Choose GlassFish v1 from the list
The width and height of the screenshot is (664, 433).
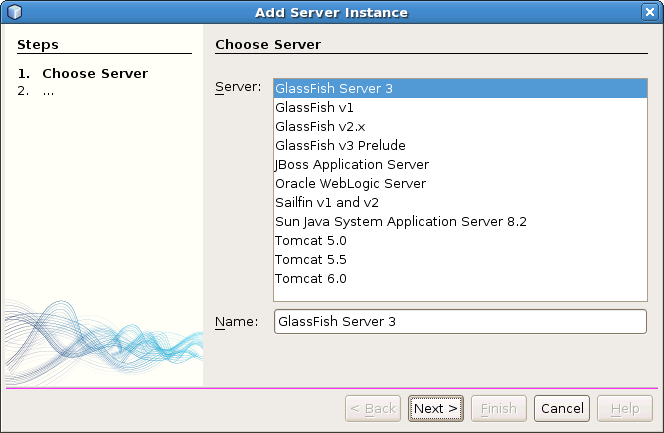tap(314, 107)
